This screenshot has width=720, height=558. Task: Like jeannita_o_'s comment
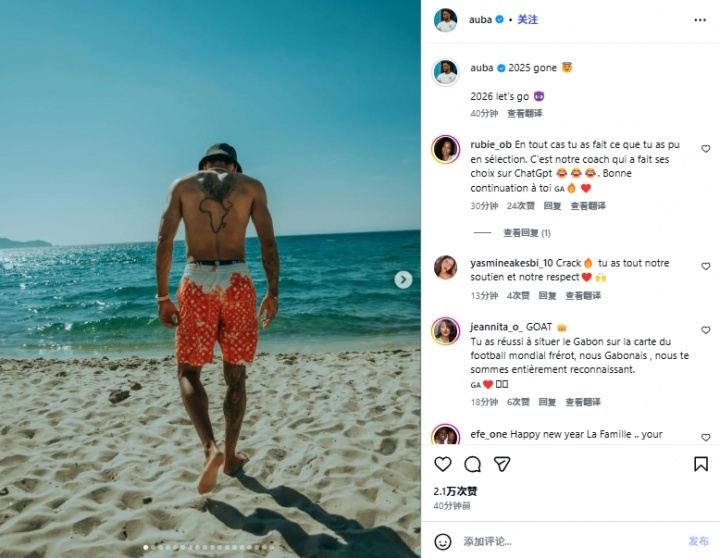pyautogui.click(x=705, y=330)
